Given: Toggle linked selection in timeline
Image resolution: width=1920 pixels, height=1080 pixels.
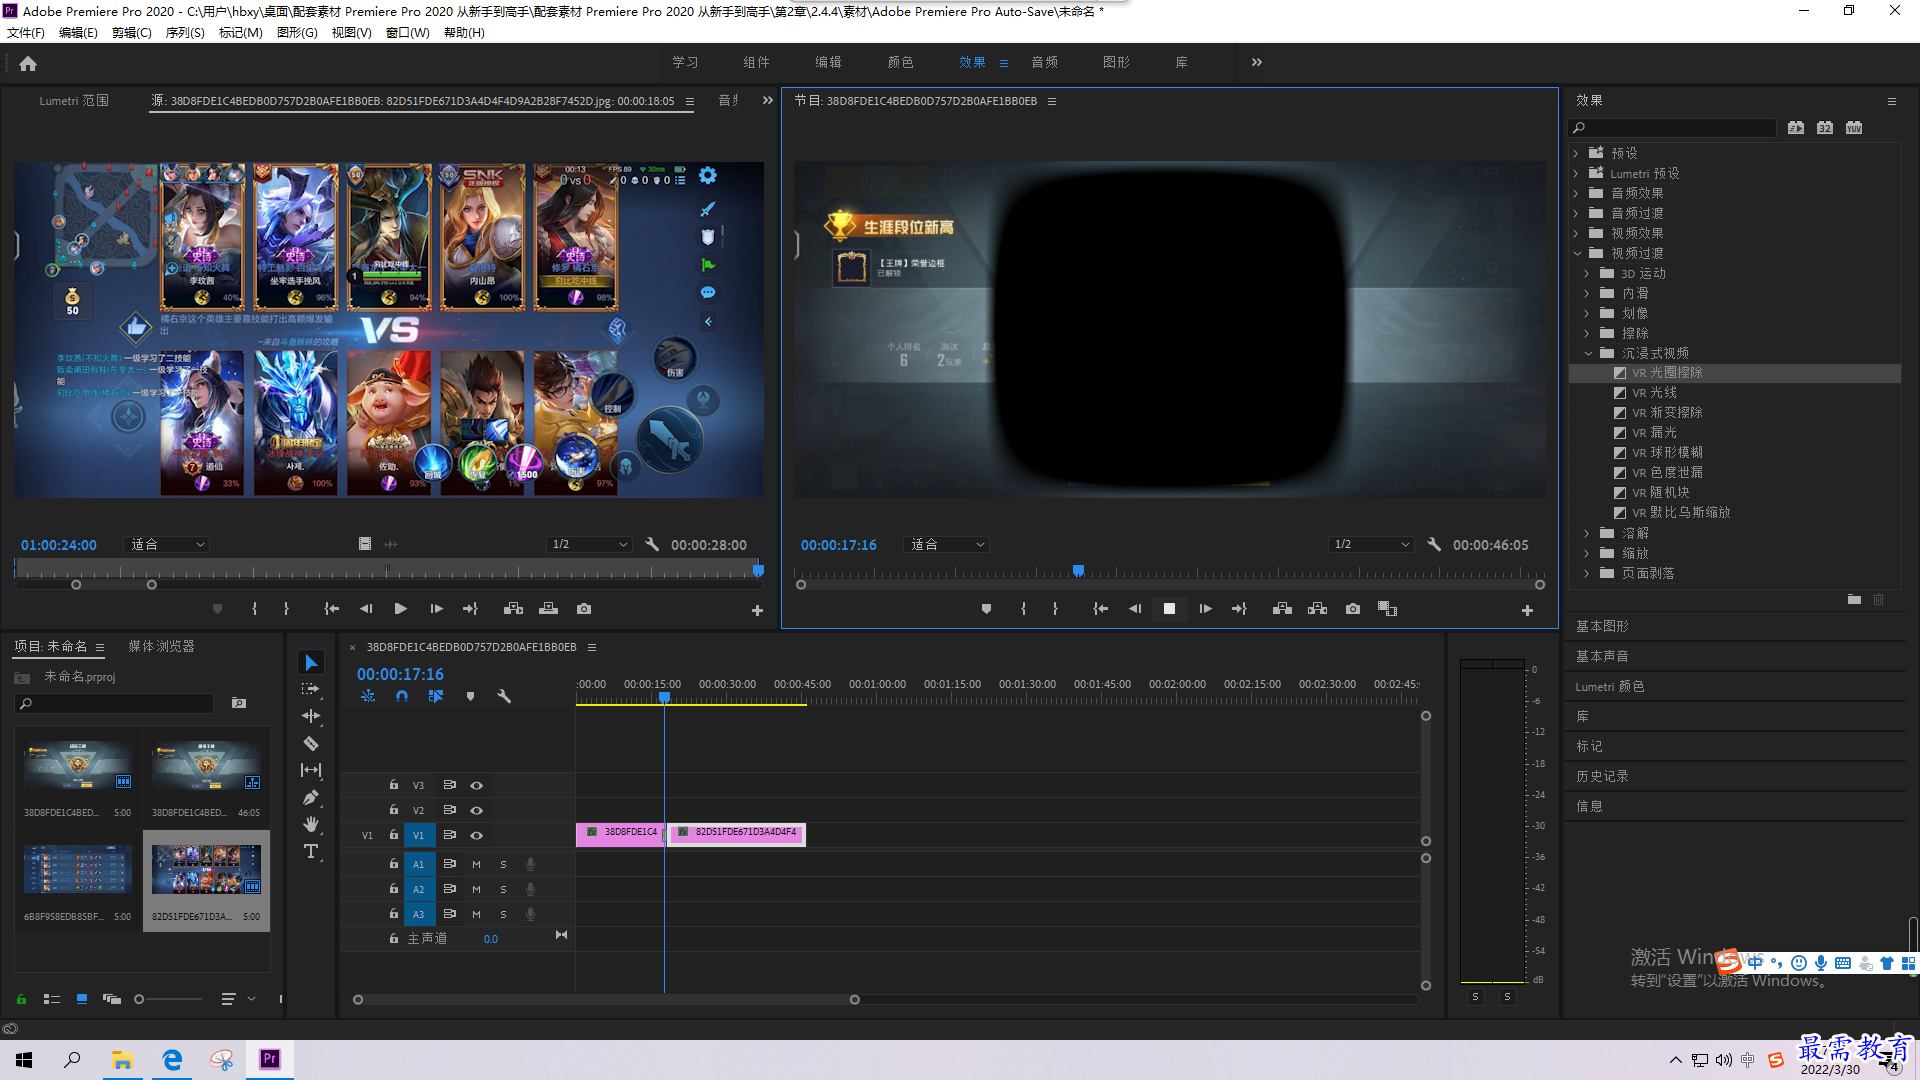Looking at the screenshot, I should (436, 696).
